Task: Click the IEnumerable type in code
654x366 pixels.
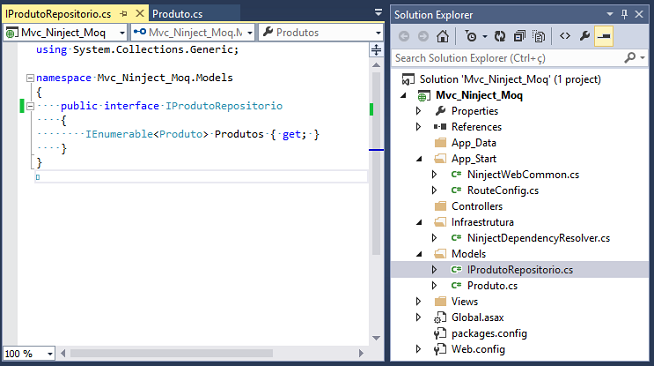Action: click(x=119, y=134)
